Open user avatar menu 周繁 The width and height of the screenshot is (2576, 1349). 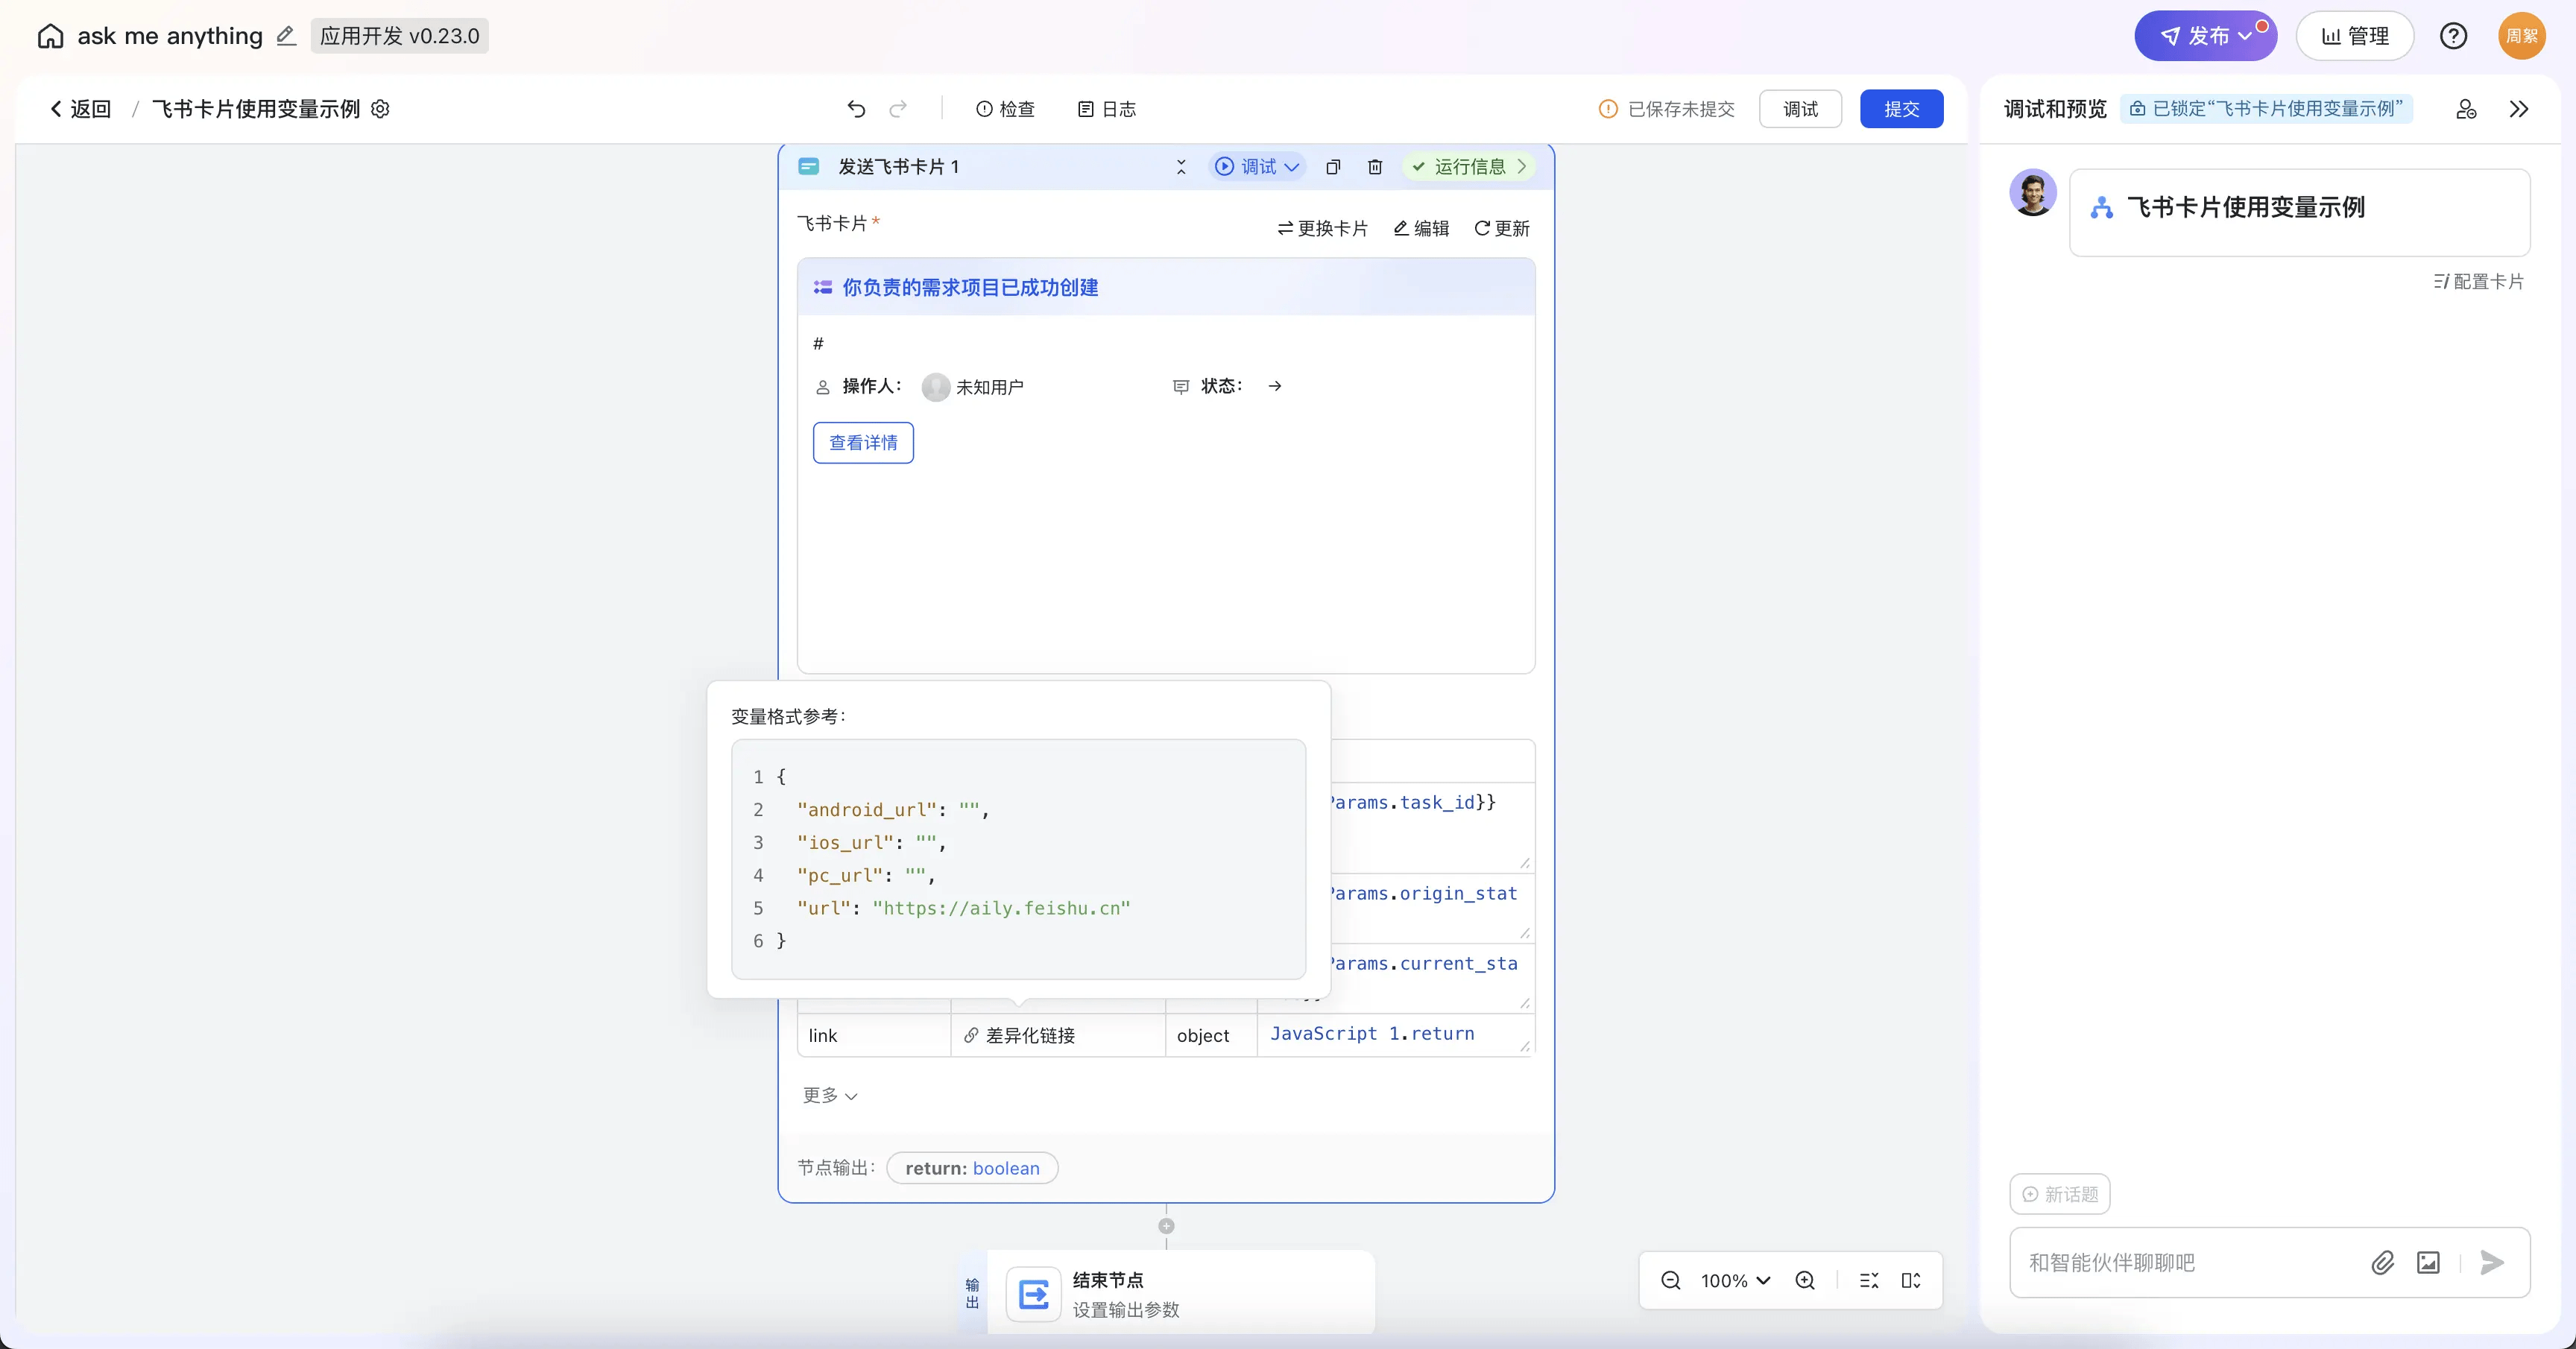(x=2521, y=36)
